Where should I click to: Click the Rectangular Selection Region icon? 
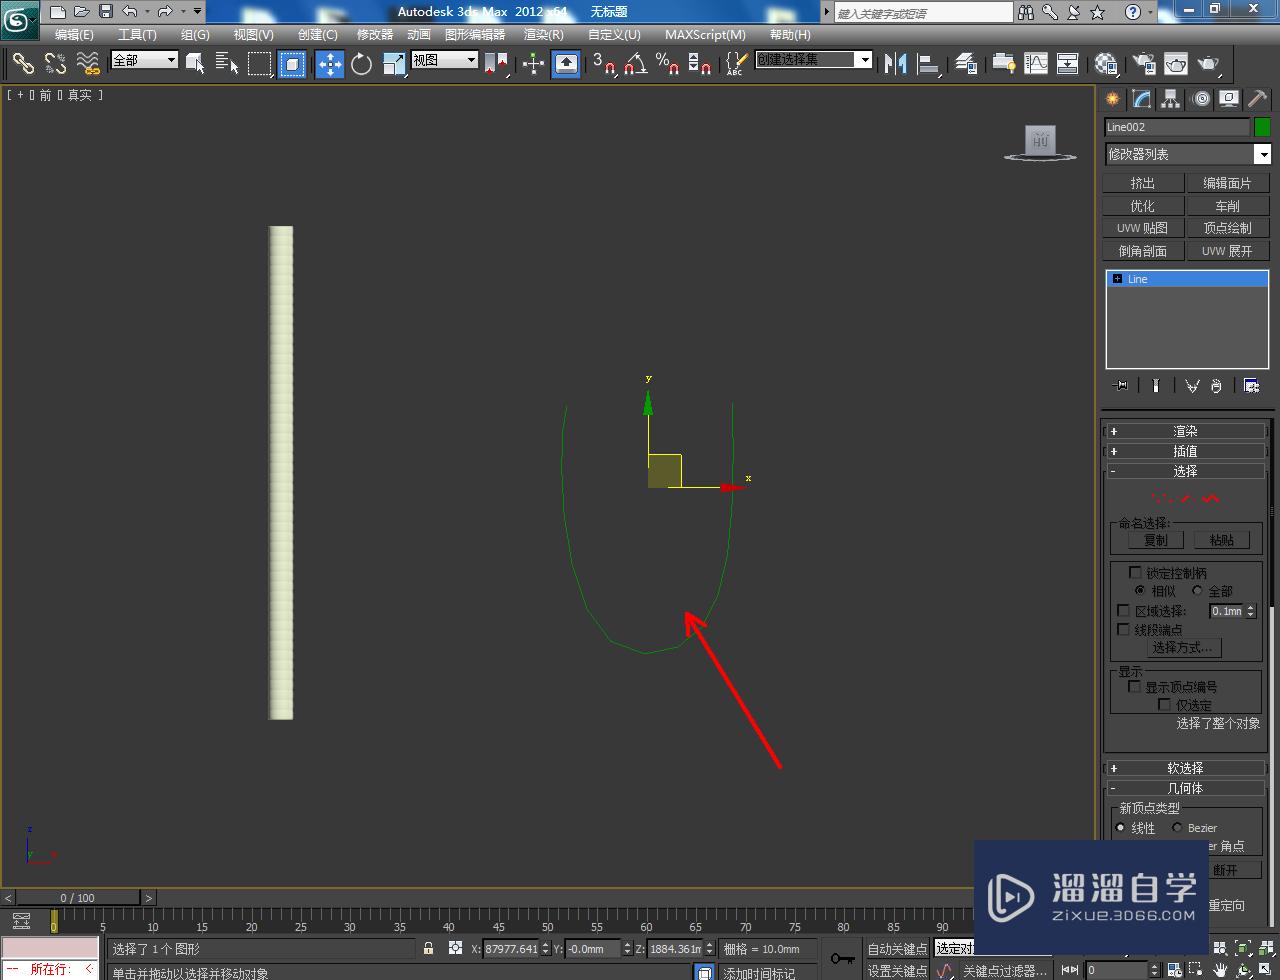point(260,64)
